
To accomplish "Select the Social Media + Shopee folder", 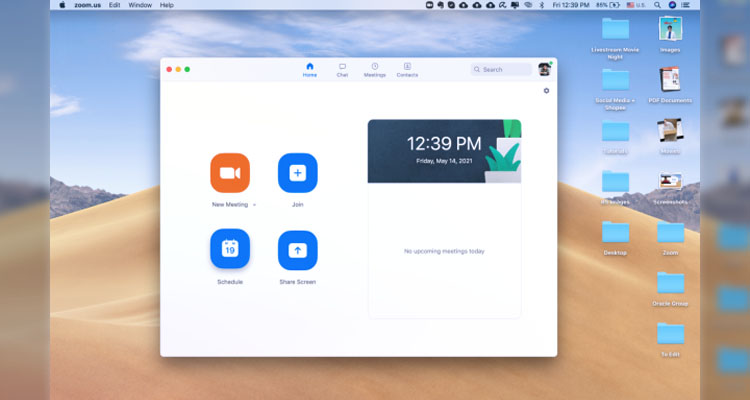I will pyautogui.click(x=615, y=79).
